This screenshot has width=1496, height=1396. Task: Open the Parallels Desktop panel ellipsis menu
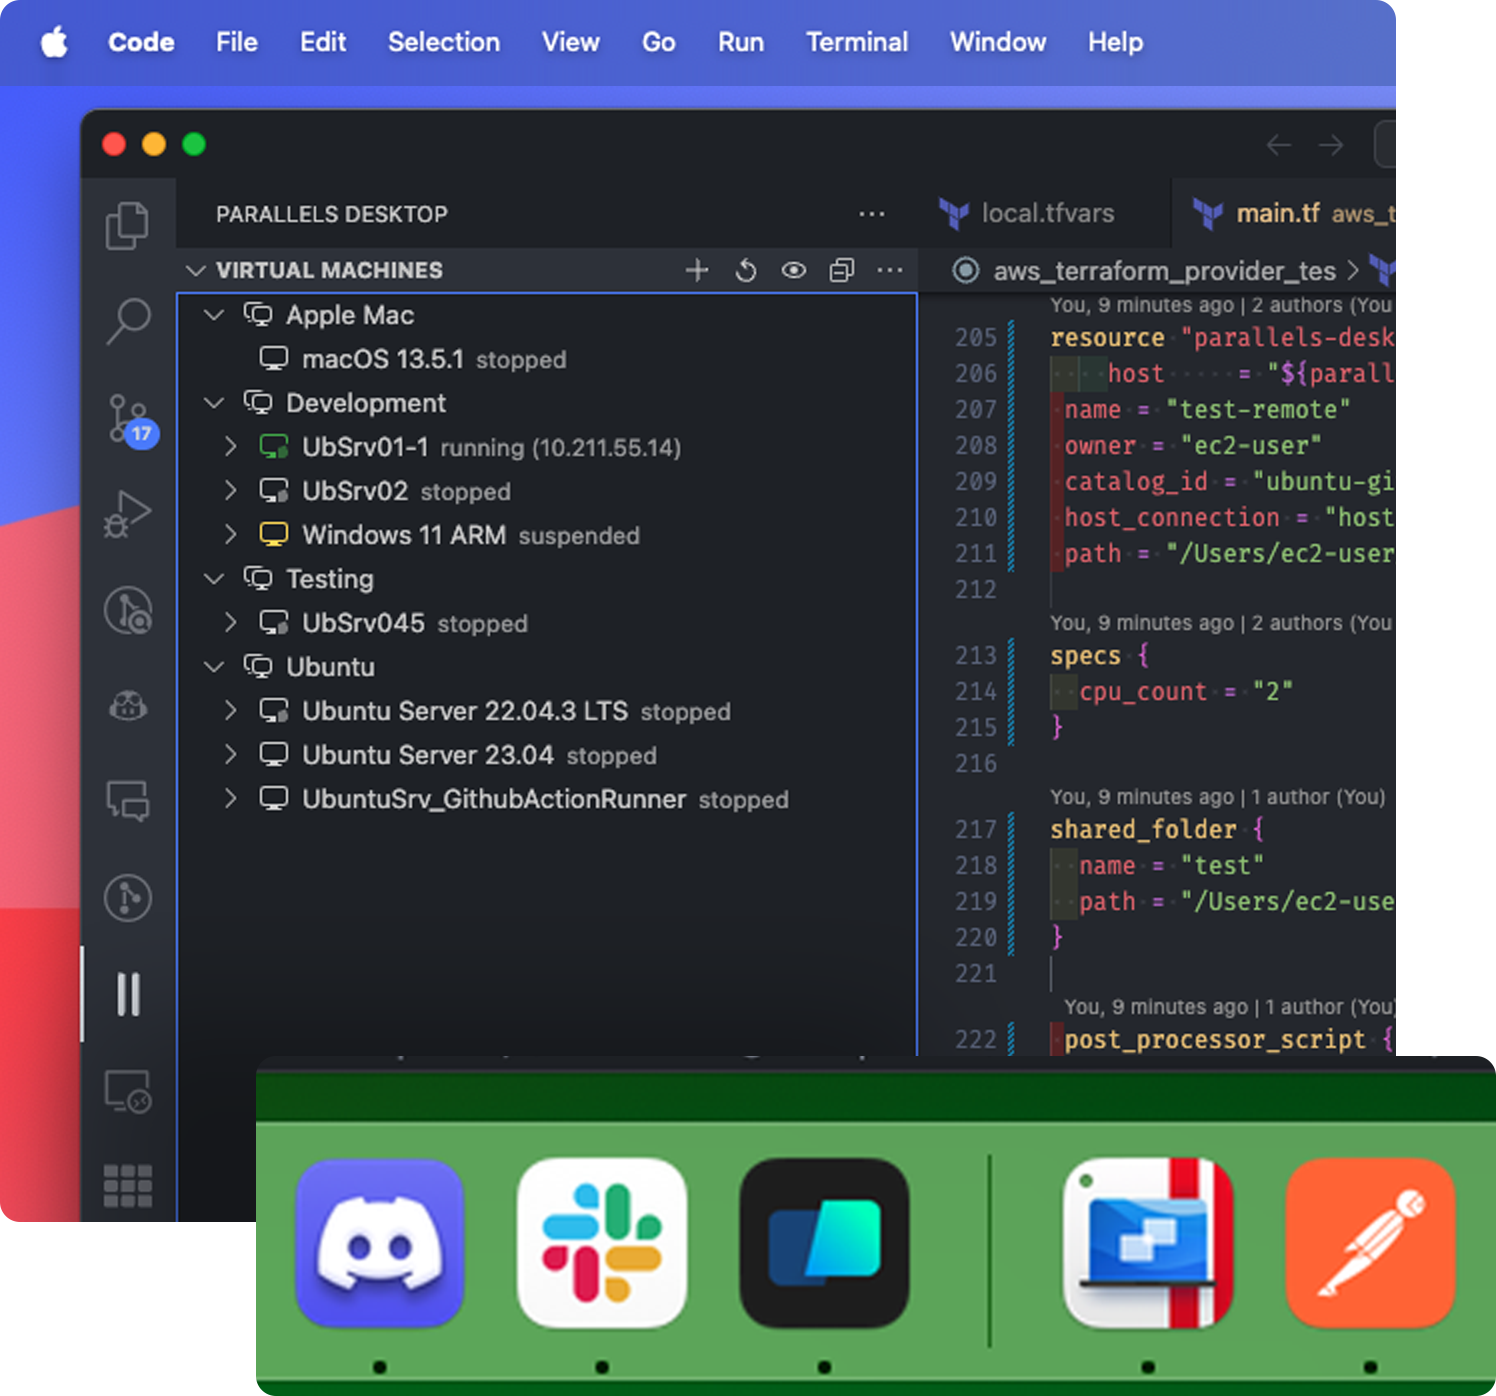(872, 214)
